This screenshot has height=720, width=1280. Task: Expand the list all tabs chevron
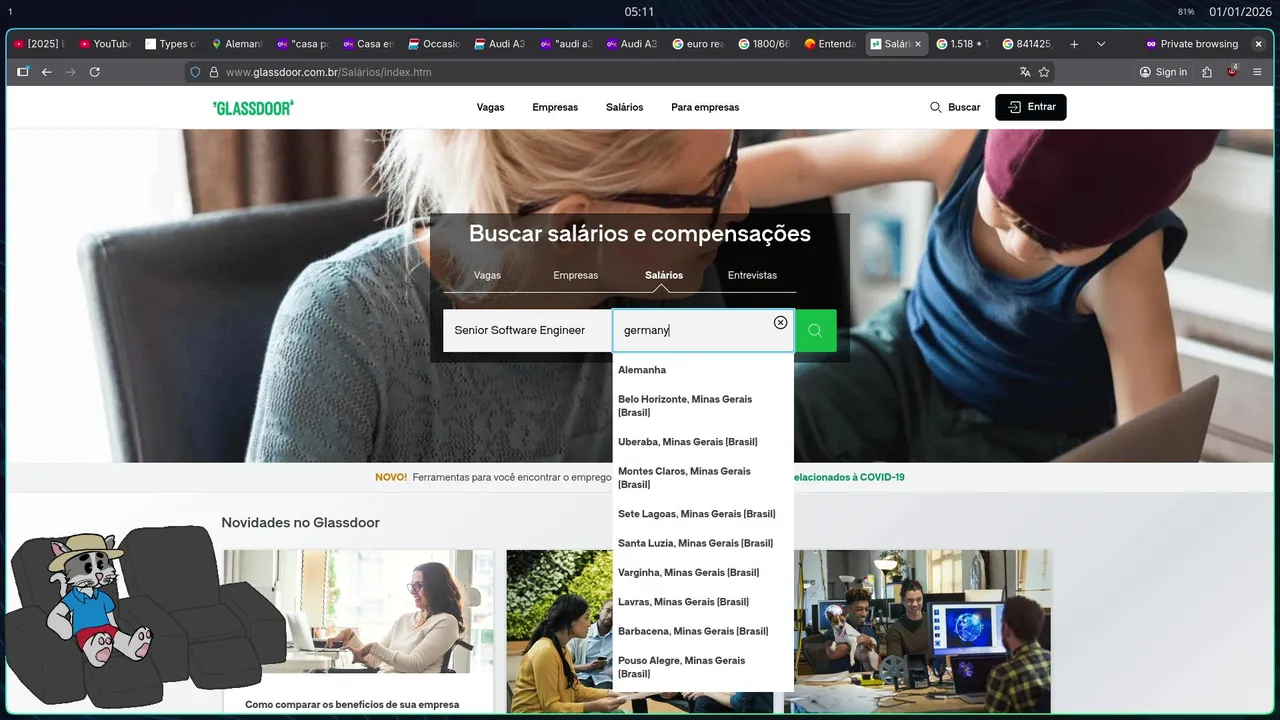point(1101,44)
